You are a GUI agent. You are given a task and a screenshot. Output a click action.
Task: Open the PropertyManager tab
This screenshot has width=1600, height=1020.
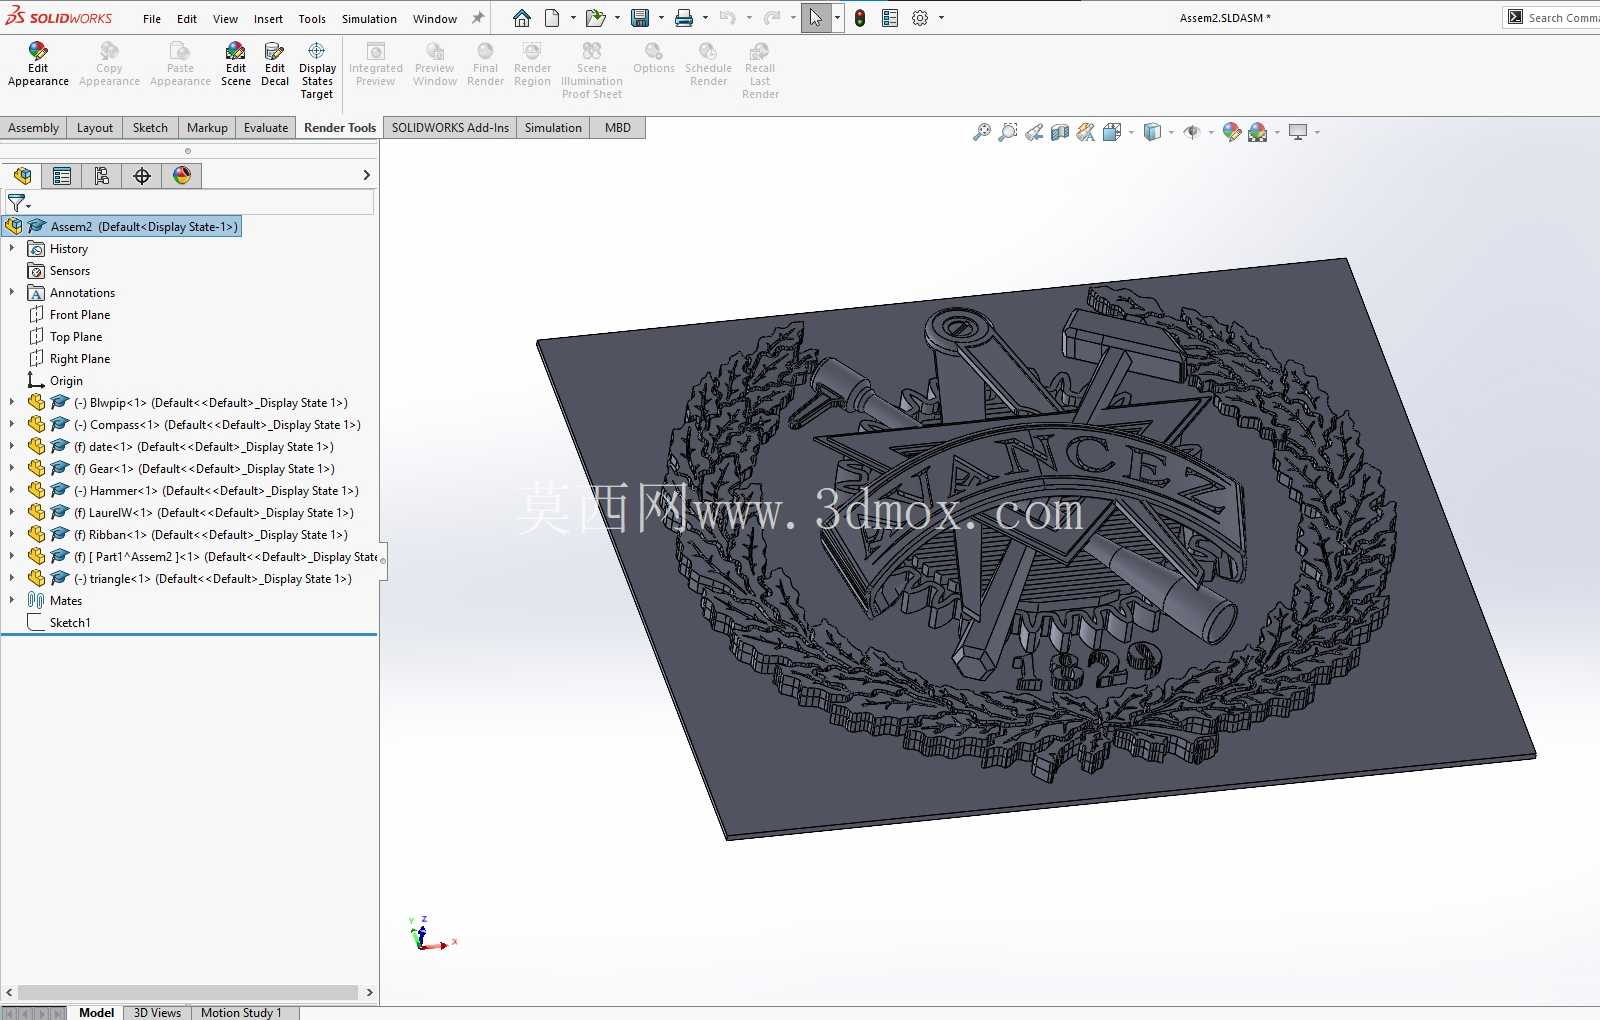point(62,176)
